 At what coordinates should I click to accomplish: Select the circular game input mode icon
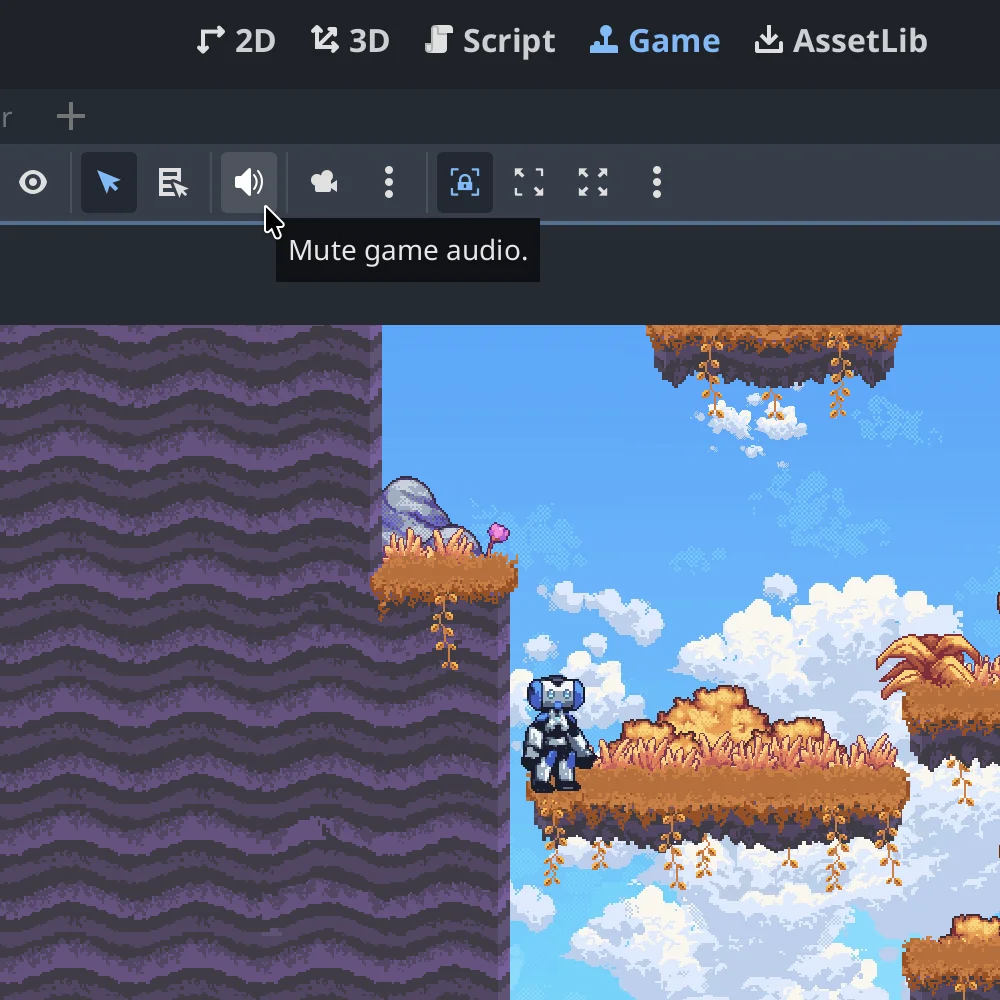[35, 183]
